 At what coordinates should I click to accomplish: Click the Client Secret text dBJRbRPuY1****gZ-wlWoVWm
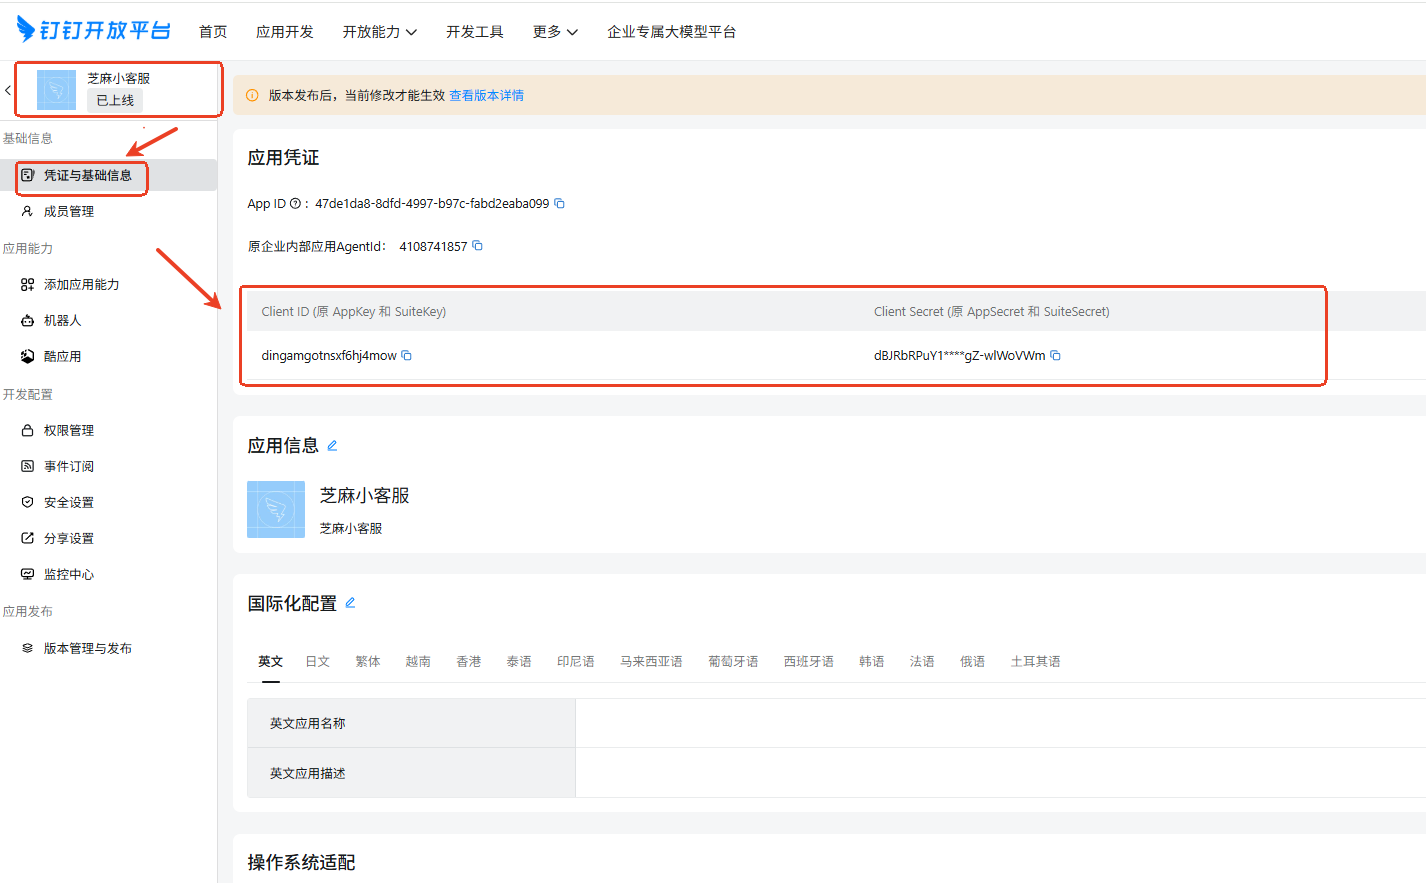960,355
